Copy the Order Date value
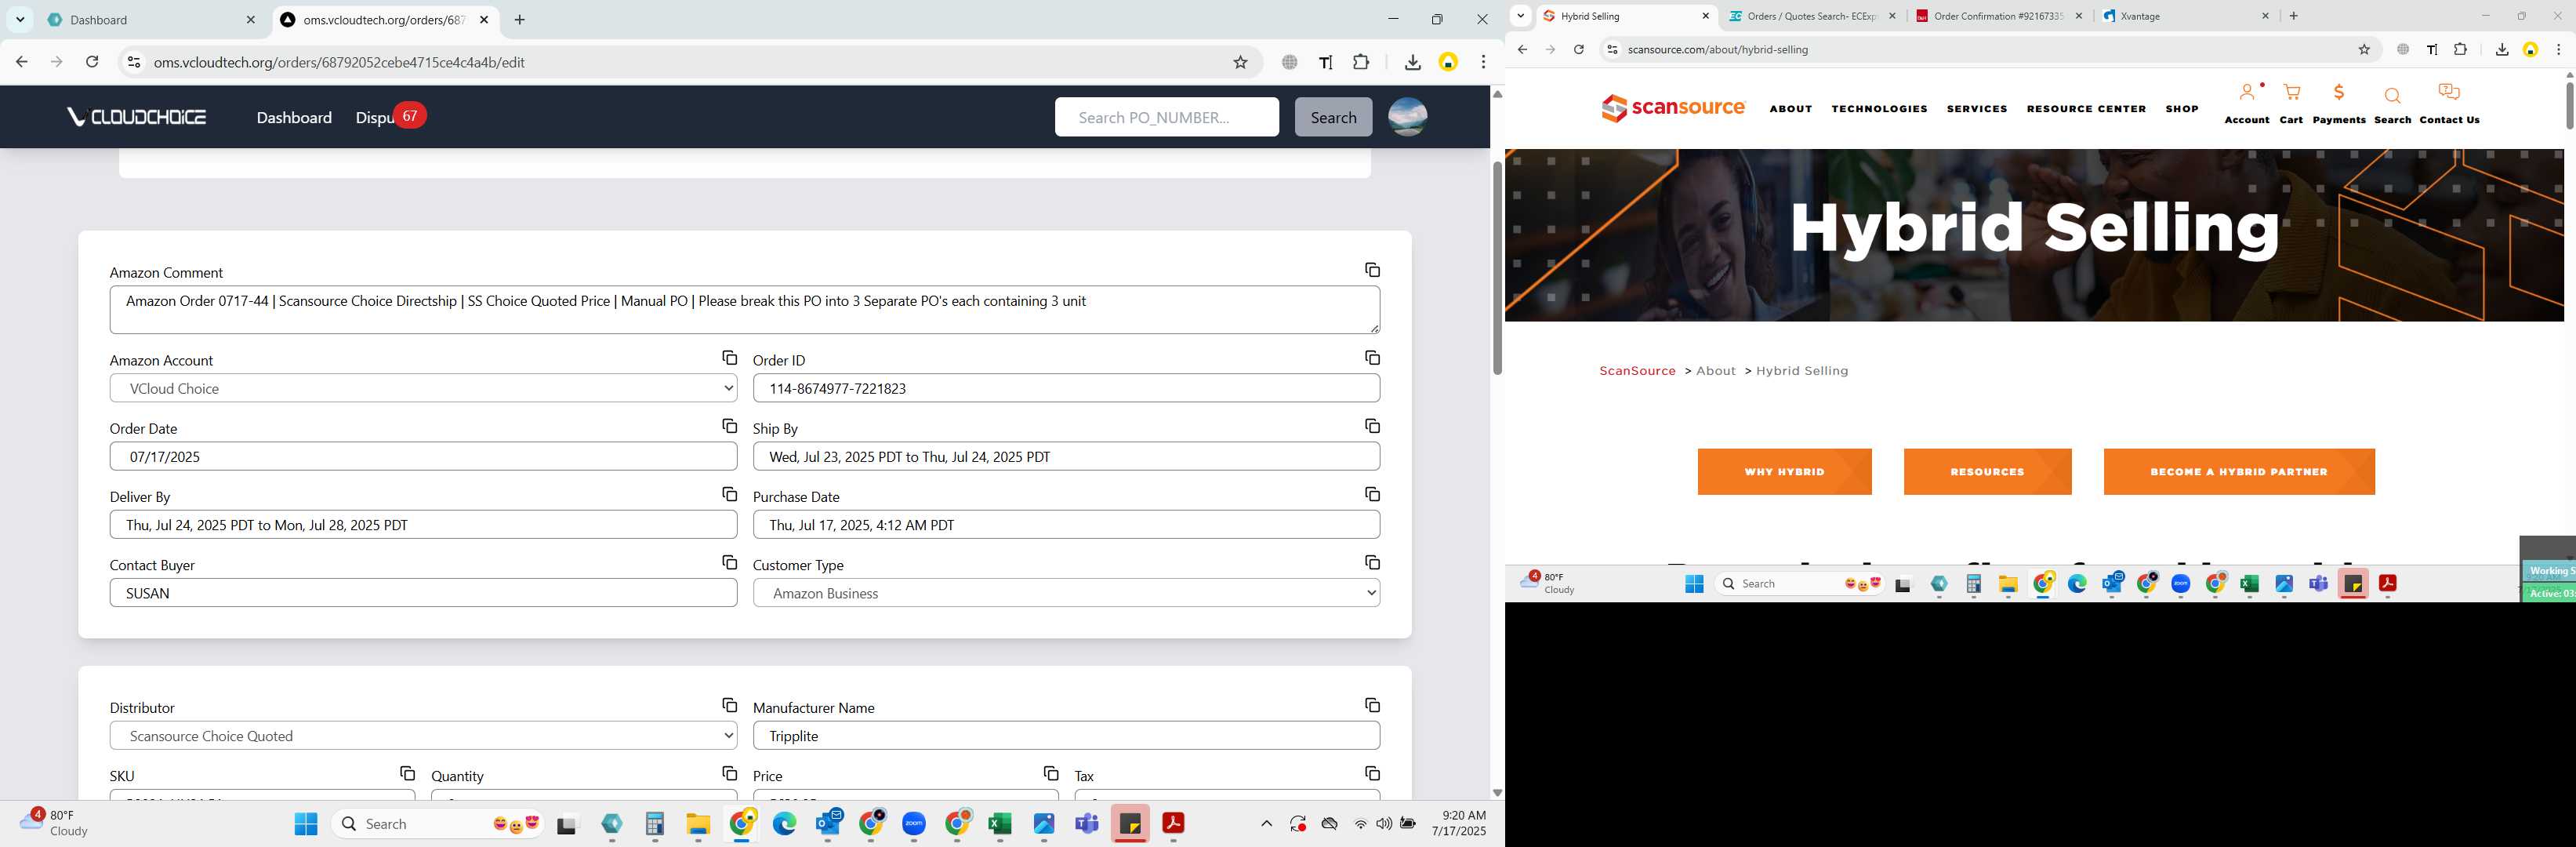 (729, 426)
